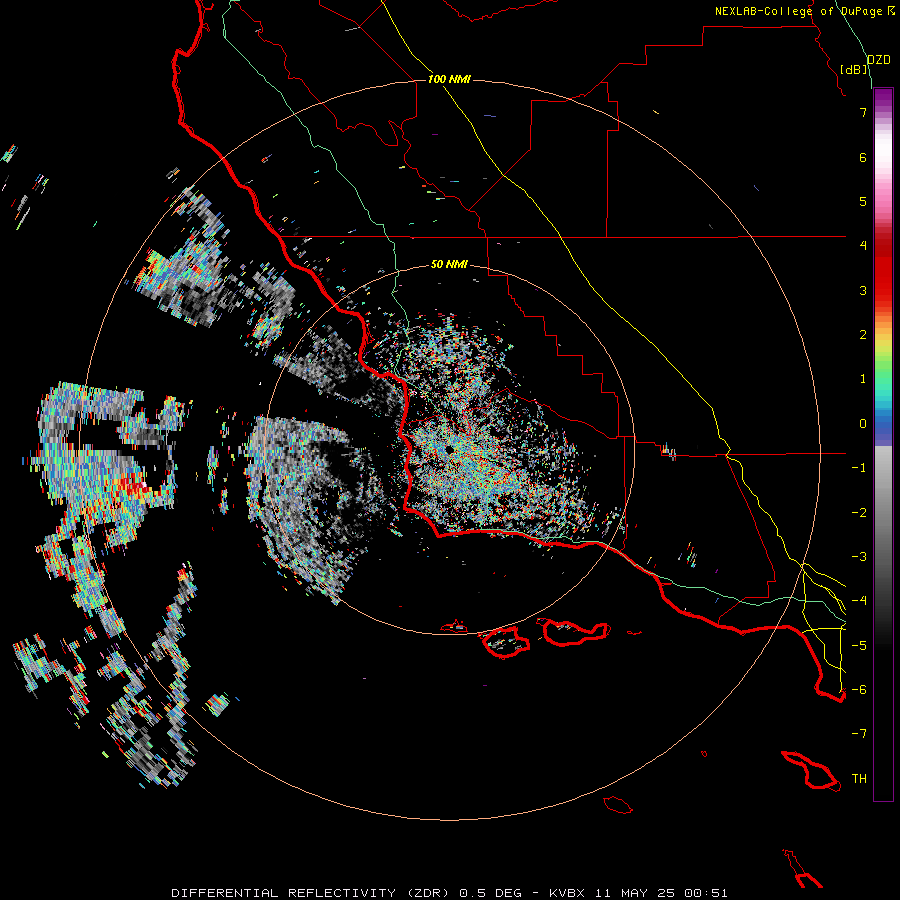Click the scale value 7 on the legend
The height and width of the screenshot is (900, 900).
click(x=863, y=112)
